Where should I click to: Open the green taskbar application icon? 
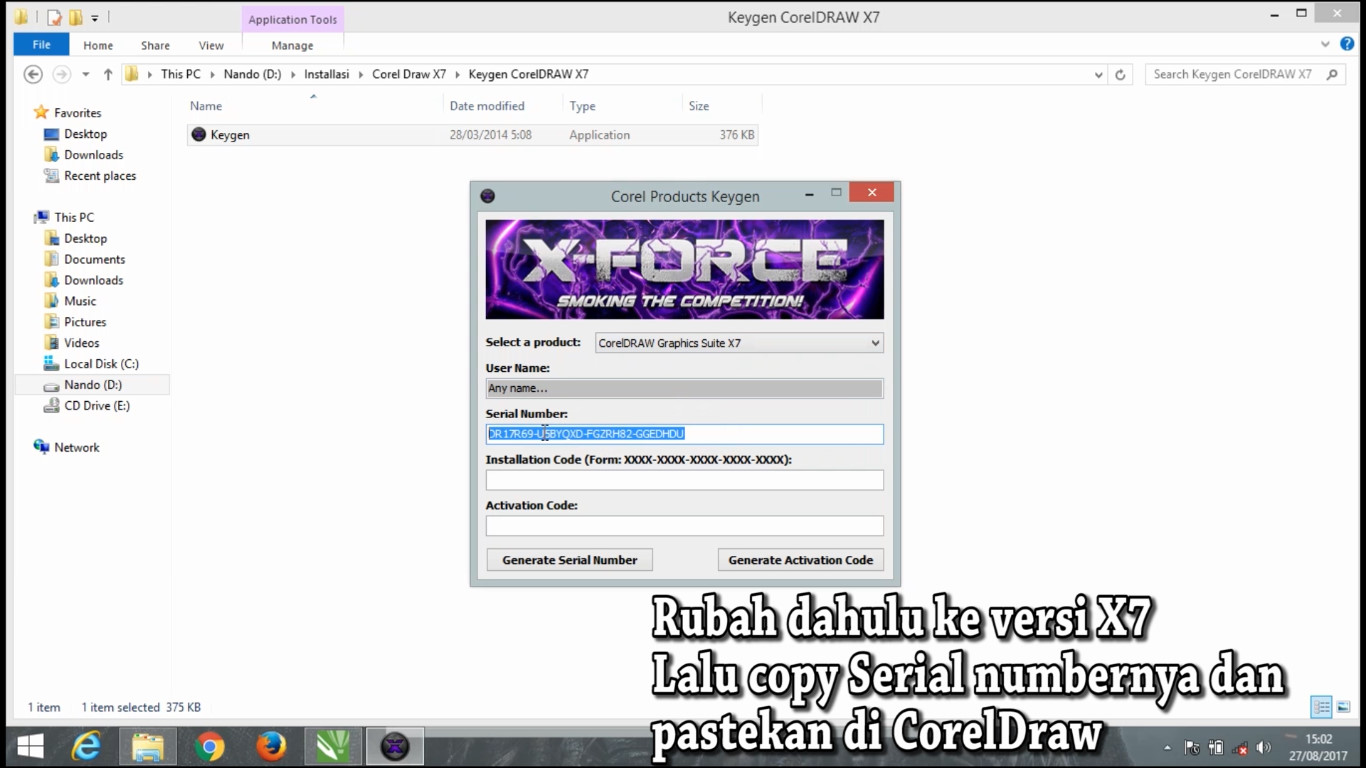tap(333, 747)
